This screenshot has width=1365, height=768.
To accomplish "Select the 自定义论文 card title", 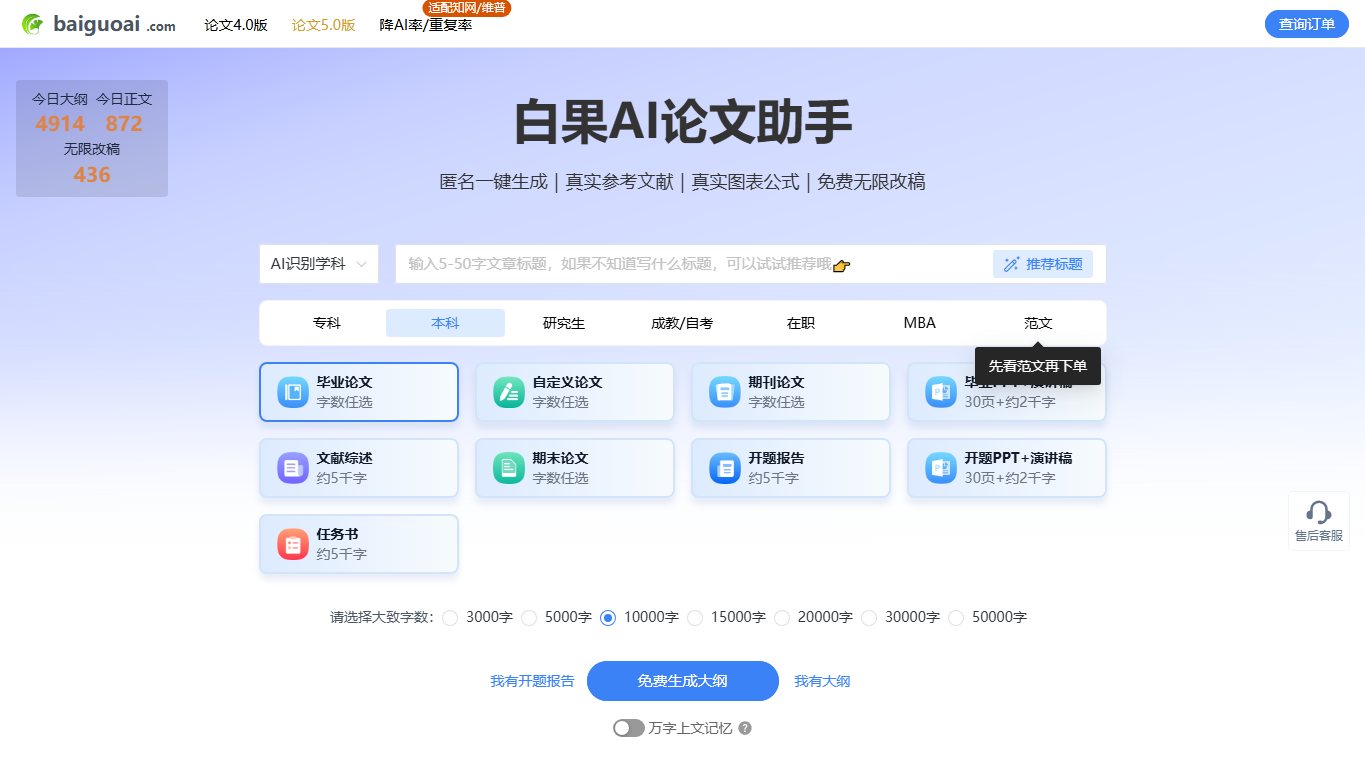I will (x=567, y=382).
